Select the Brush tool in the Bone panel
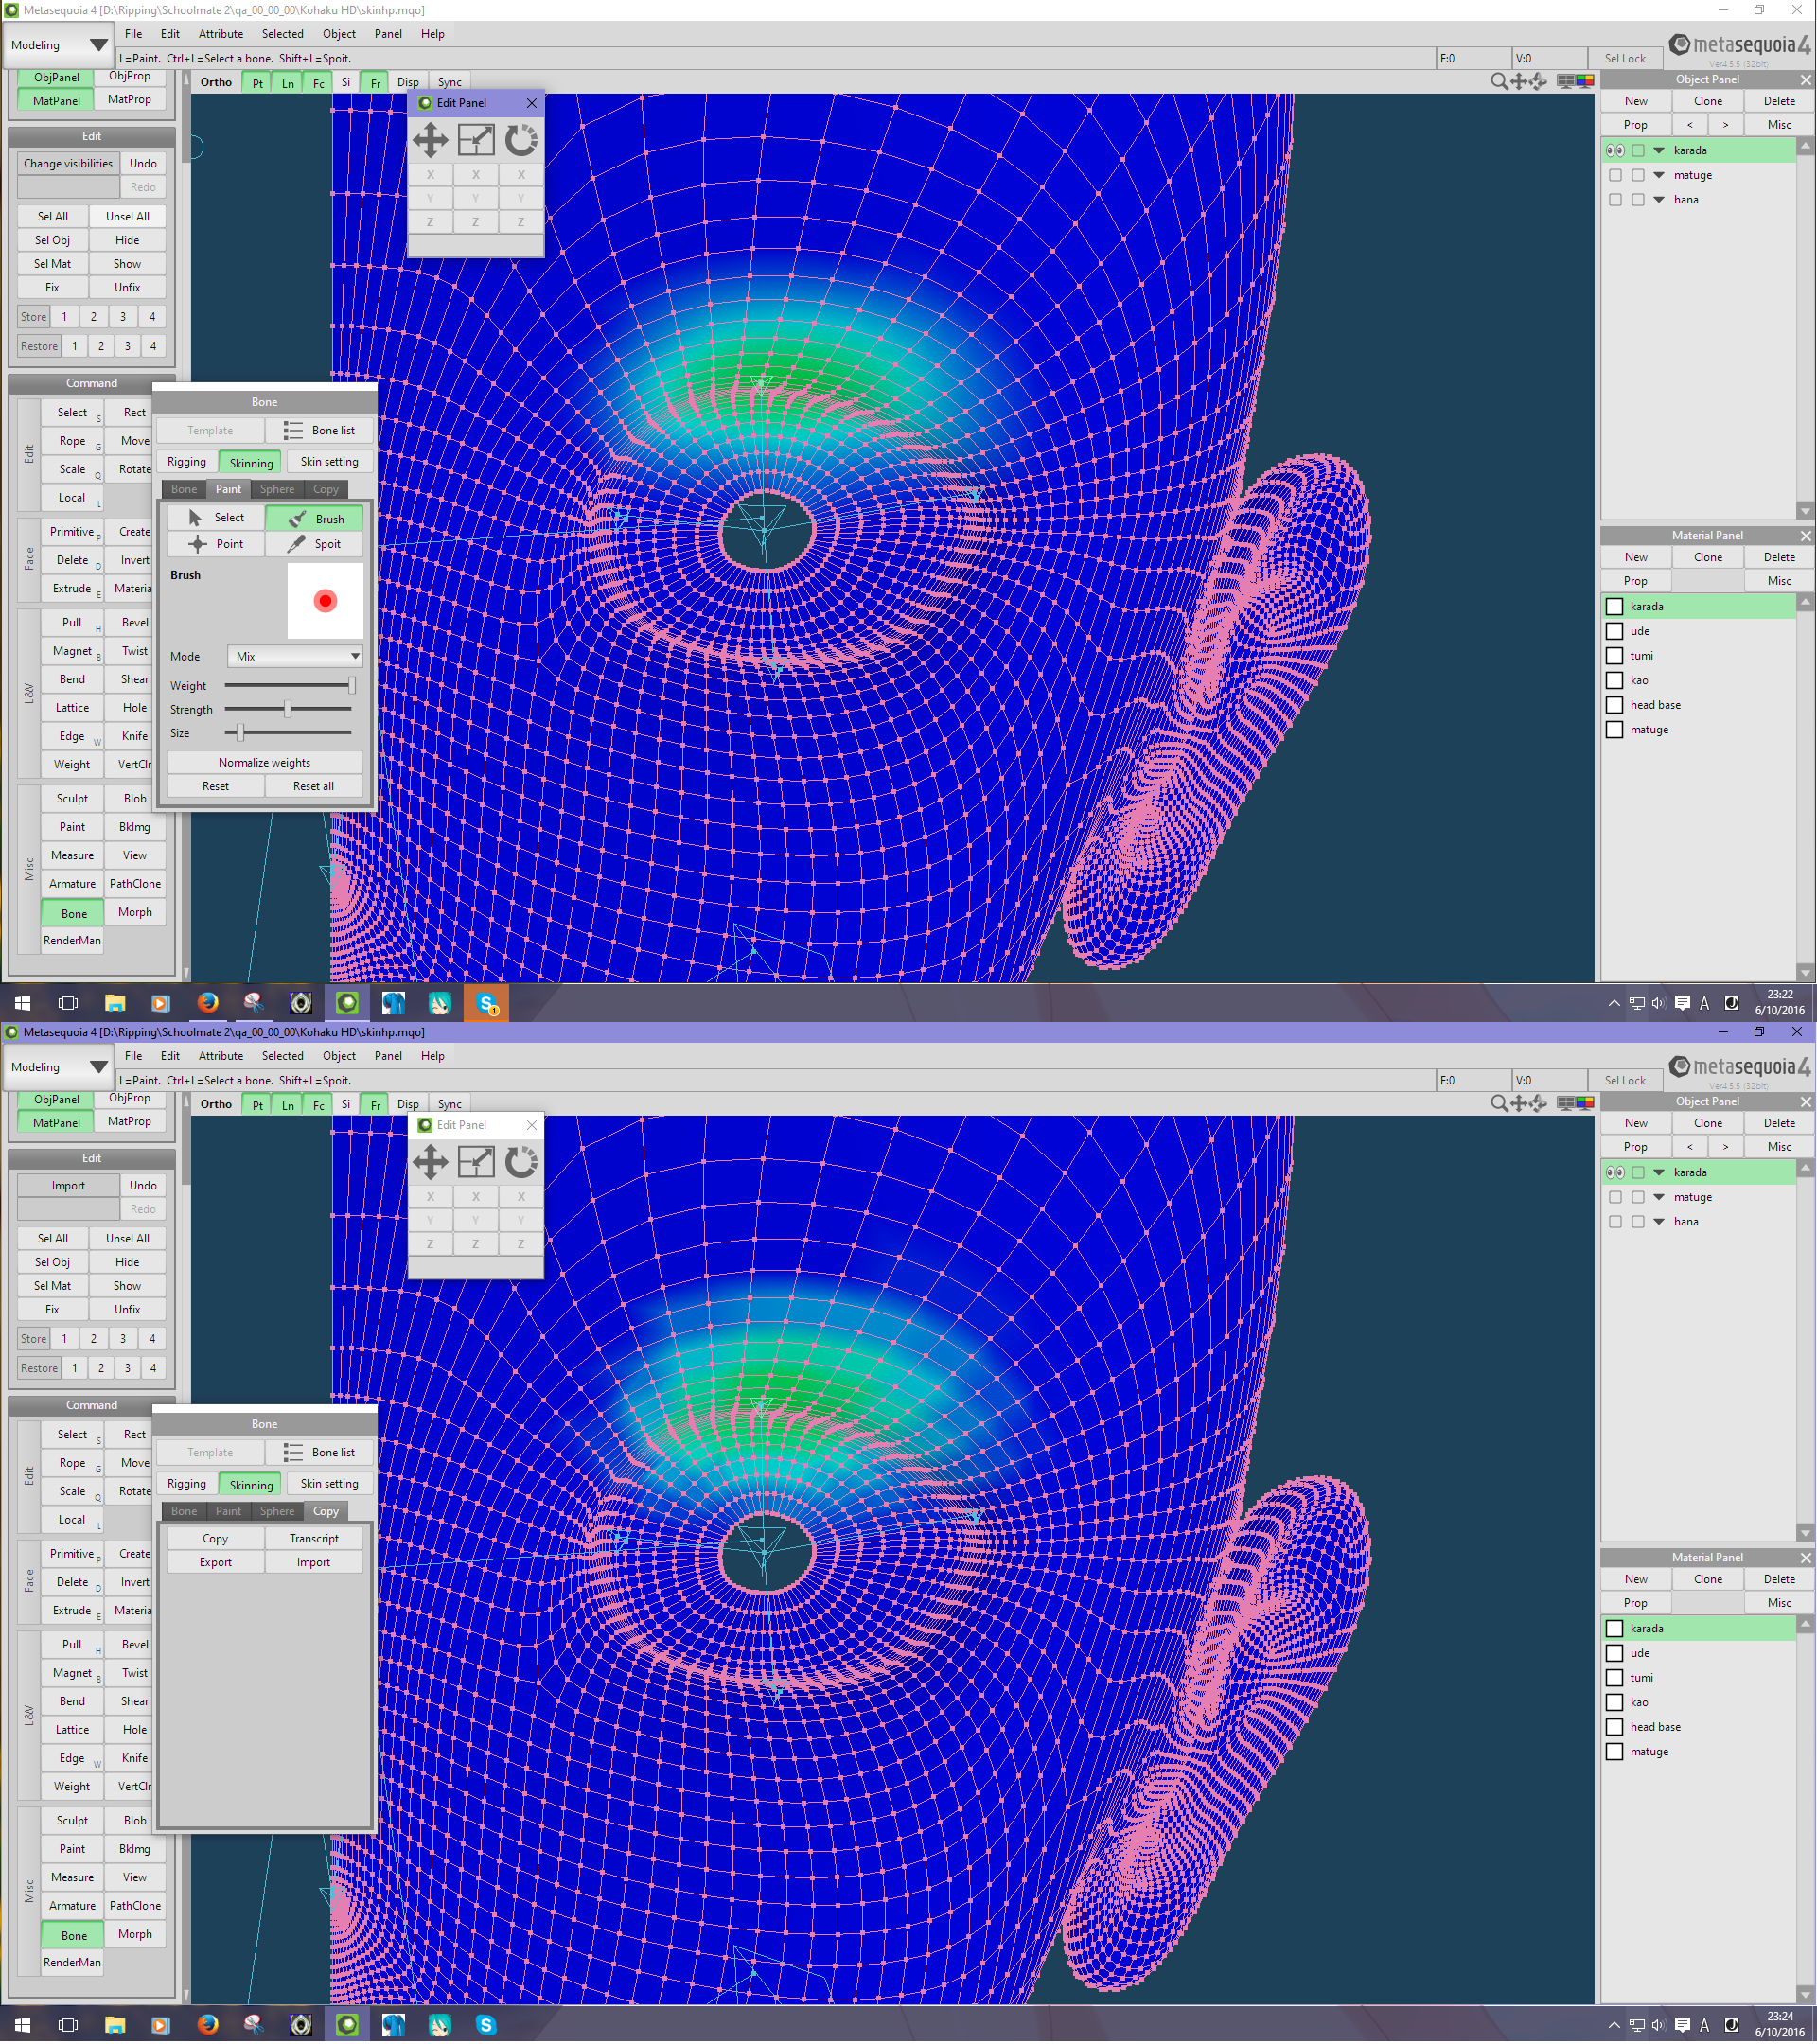1817x2044 pixels. click(314, 519)
